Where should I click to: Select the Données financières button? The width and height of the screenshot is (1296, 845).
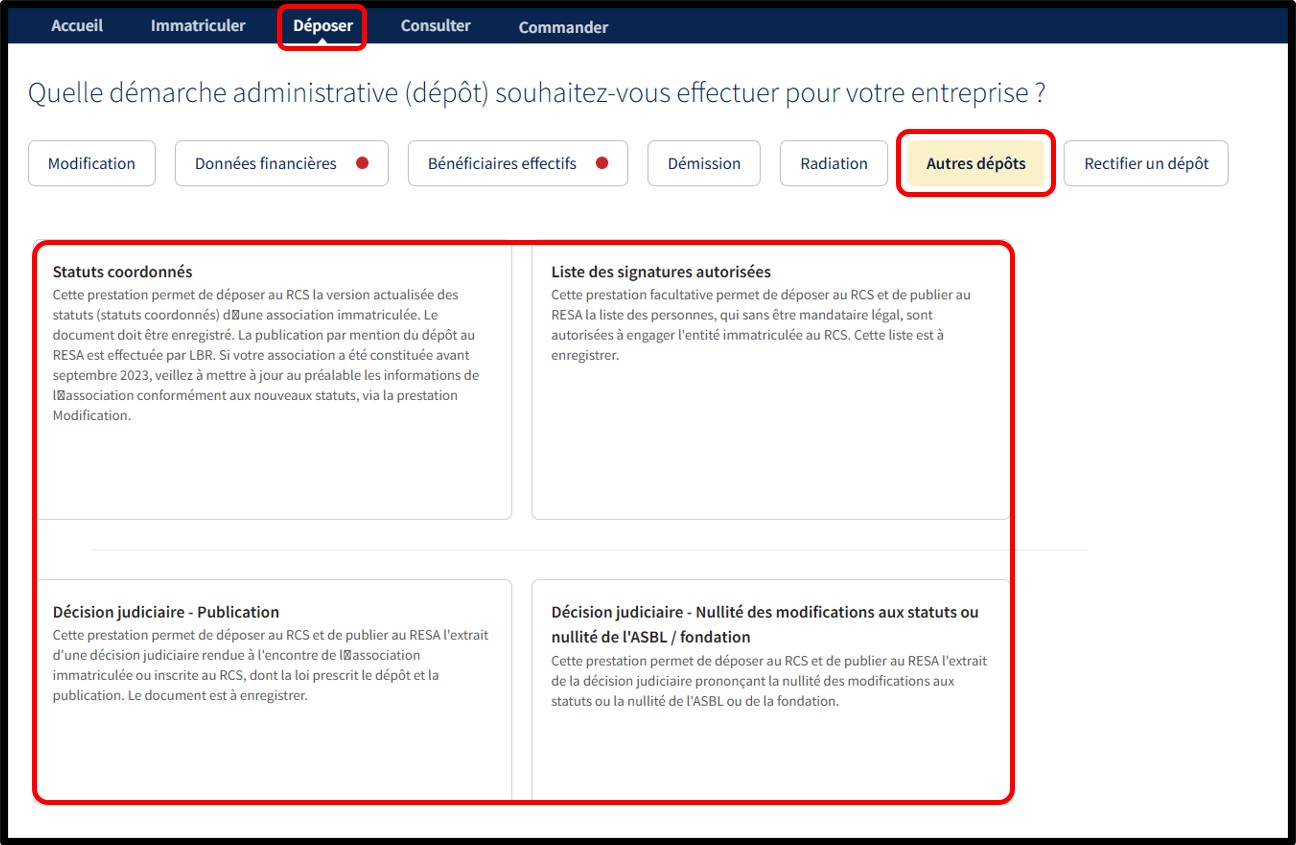tap(267, 163)
